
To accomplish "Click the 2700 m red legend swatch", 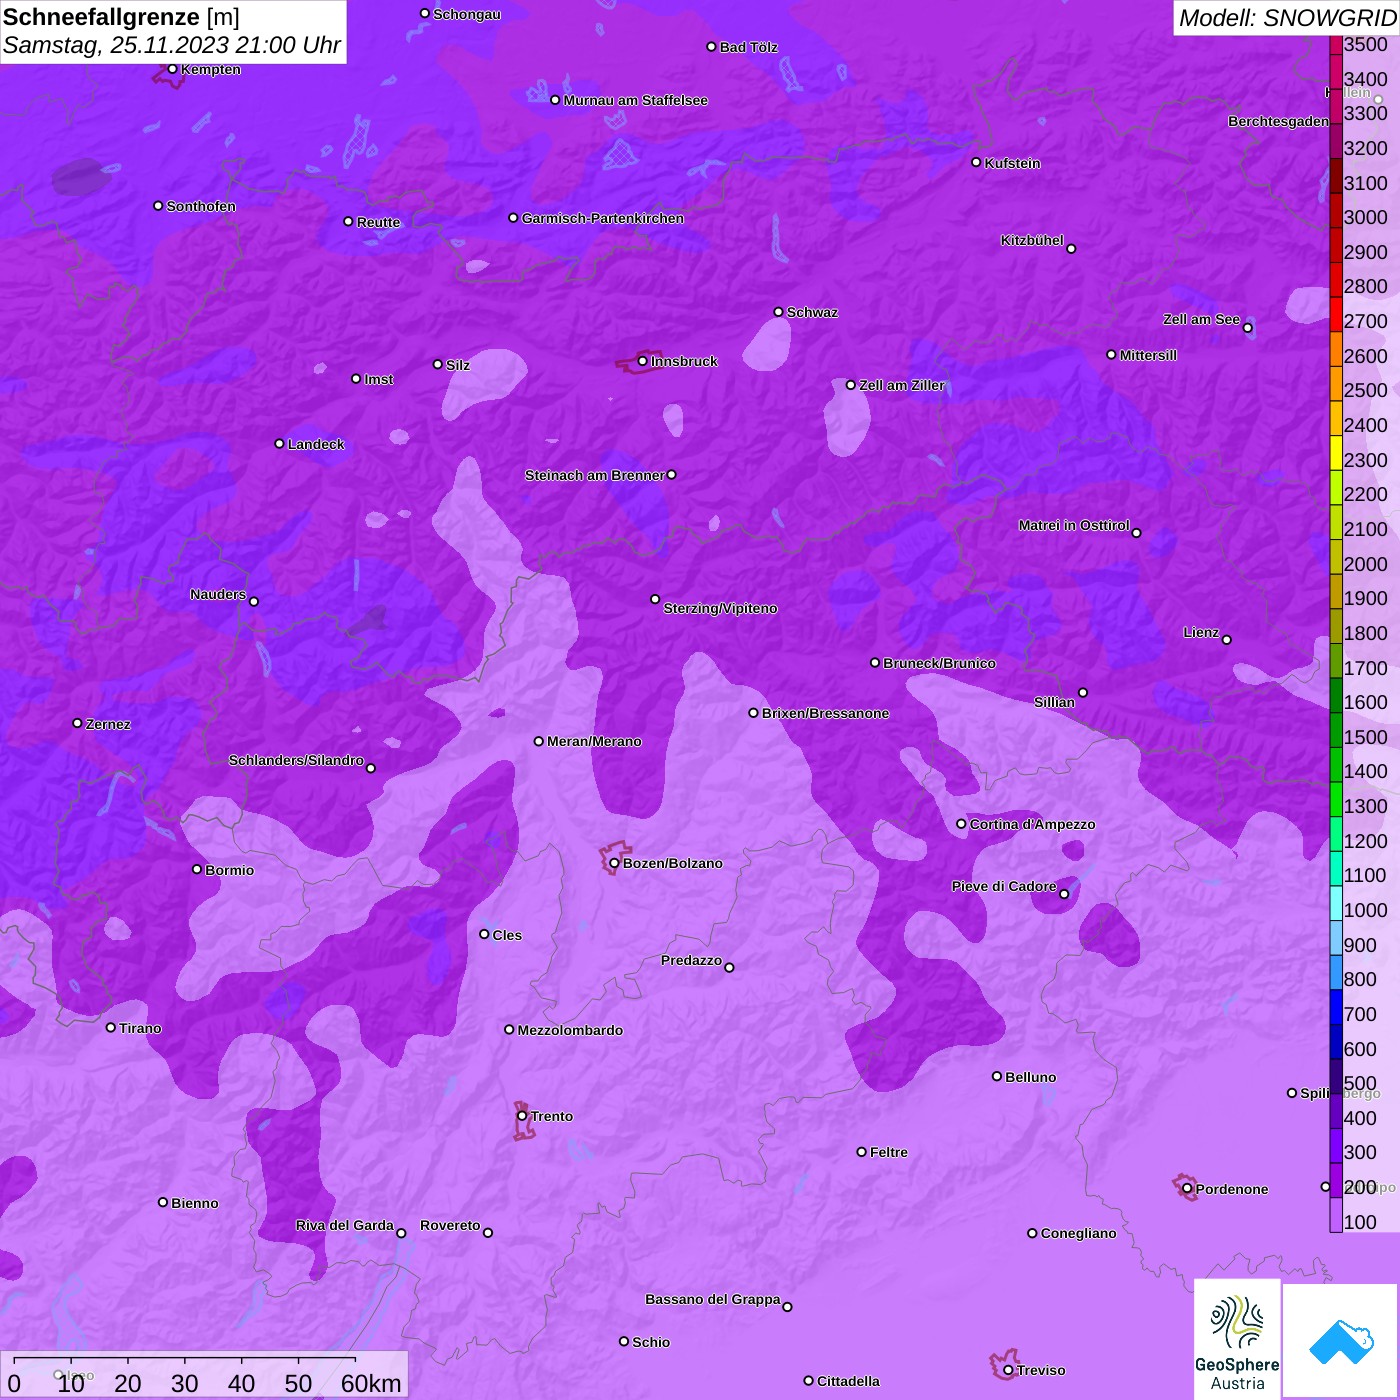I will click(1336, 314).
